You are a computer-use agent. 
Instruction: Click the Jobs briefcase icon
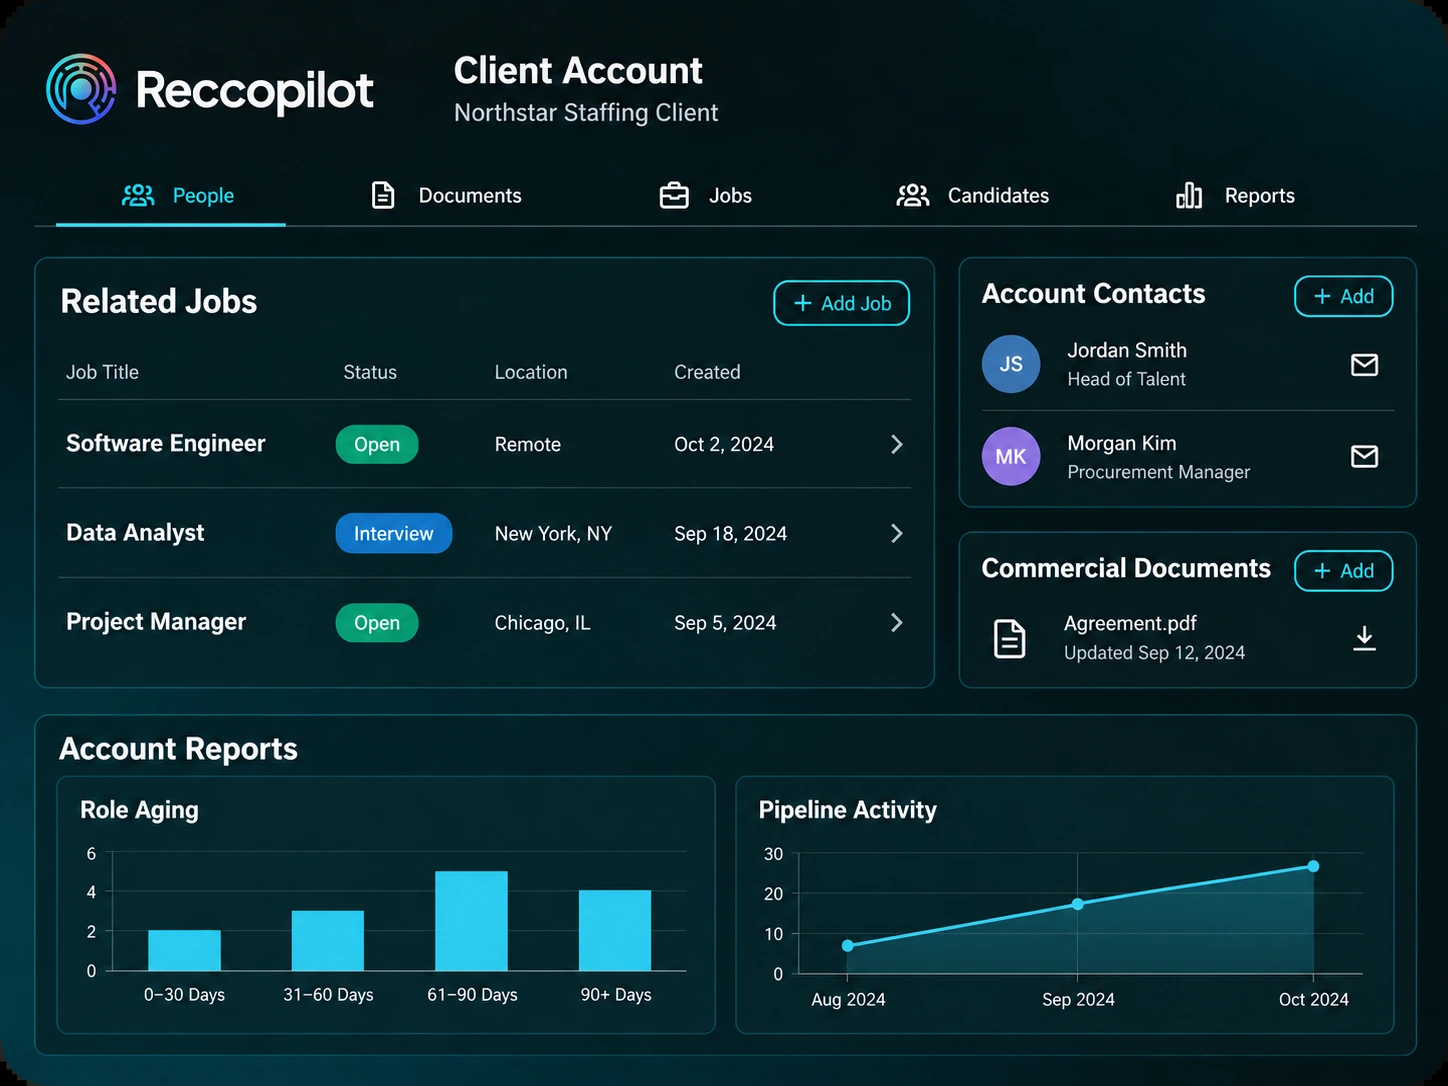click(674, 195)
